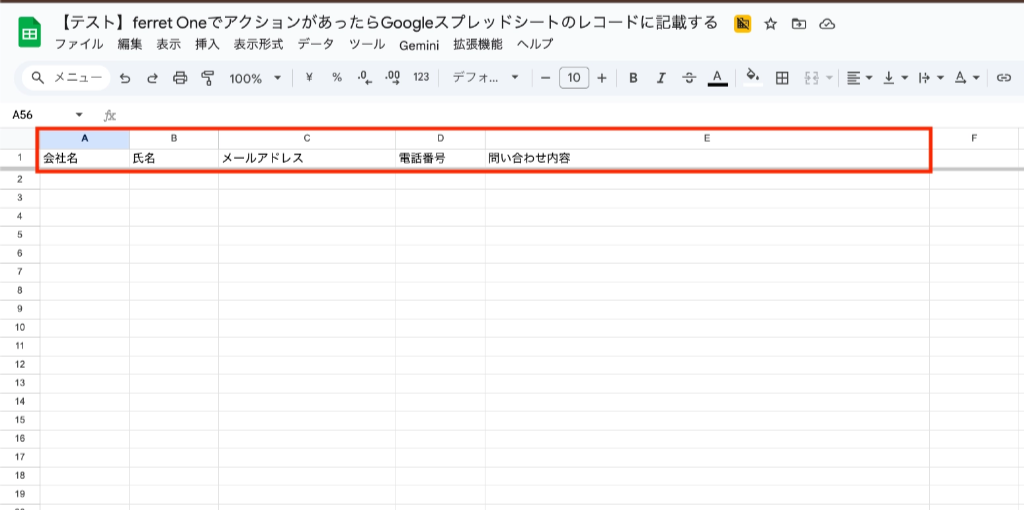Open the Google Sheets home icon
Image resolution: width=1024 pixels, height=510 pixels.
(x=29, y=33)
